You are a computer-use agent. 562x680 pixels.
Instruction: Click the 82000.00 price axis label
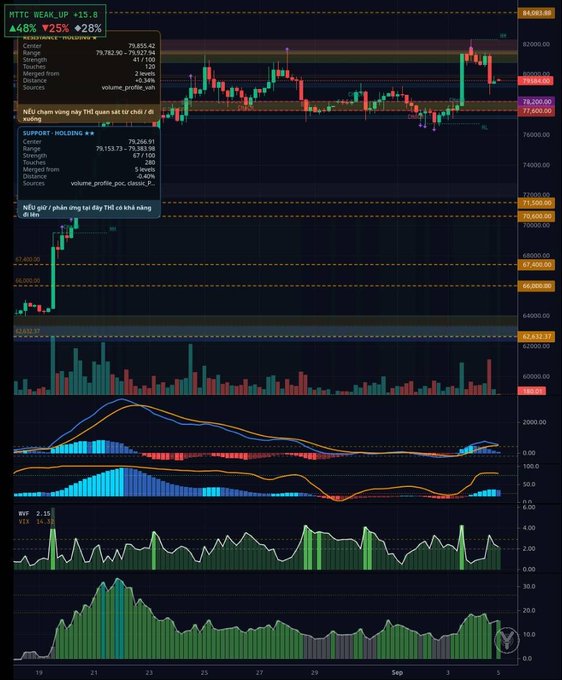tap(536, 44)
